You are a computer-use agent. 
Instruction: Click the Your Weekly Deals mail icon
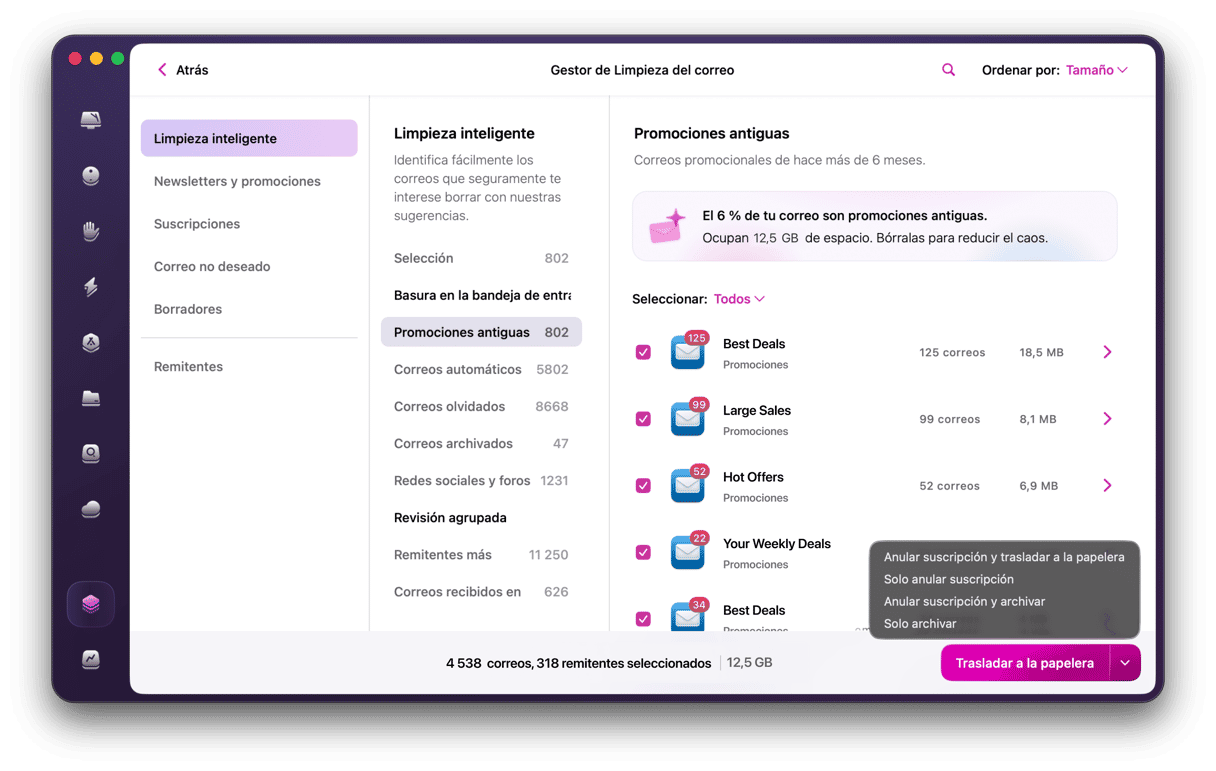(x=688, y=552)
